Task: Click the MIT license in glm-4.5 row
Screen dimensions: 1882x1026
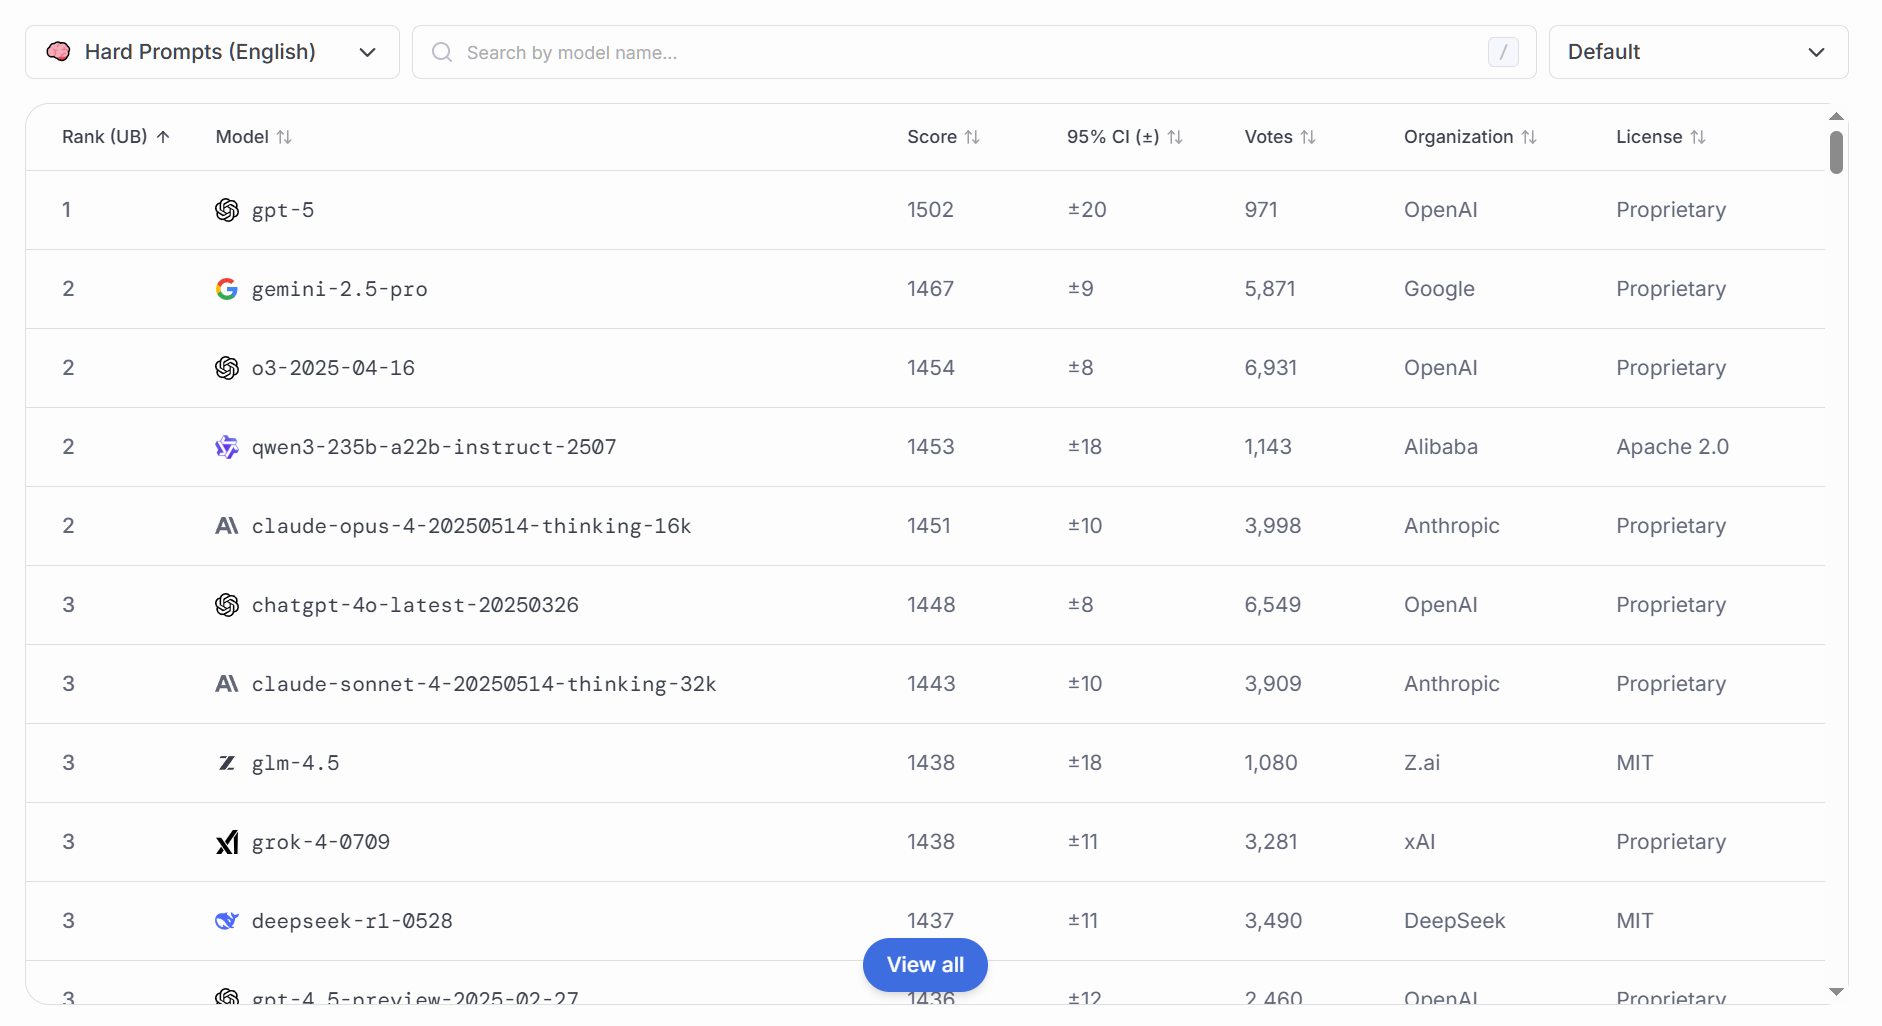Action: (1634, 763)
